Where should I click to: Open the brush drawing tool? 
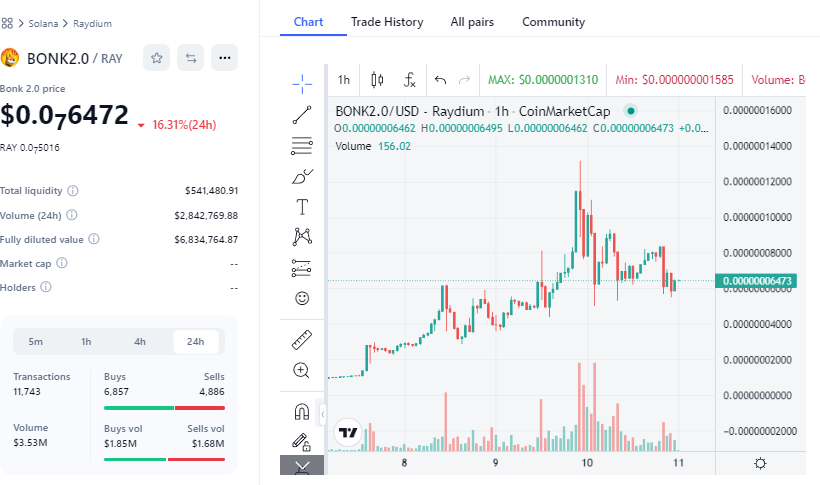click(x=302, y=176)
